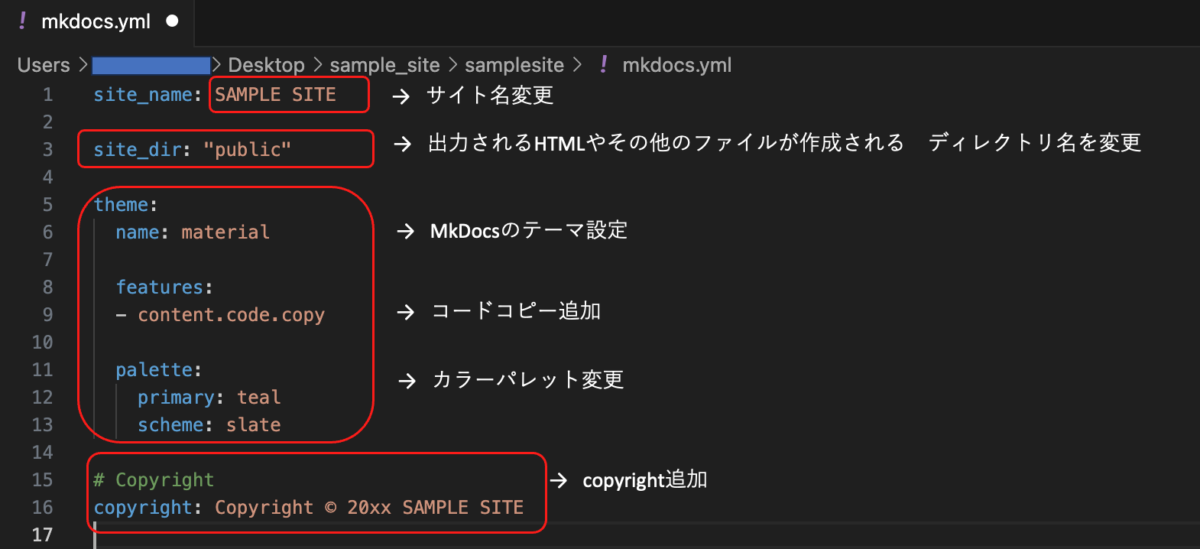This screenshot has width=1200, height=549.
Task: Click the theme key on line 5
Action: pyautogui.click(x=121, y=205)
